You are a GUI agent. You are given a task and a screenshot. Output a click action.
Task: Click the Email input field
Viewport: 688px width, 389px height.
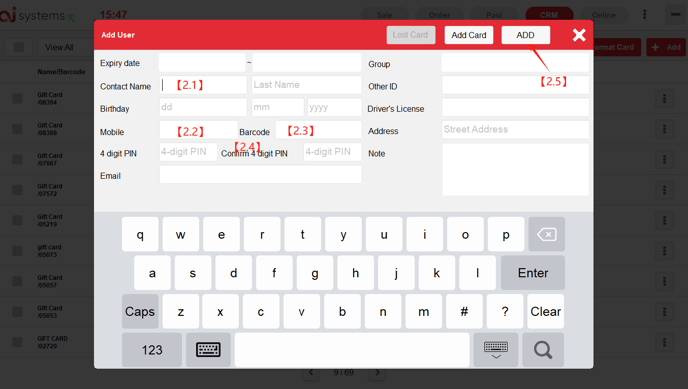click(x=261, y=174)
